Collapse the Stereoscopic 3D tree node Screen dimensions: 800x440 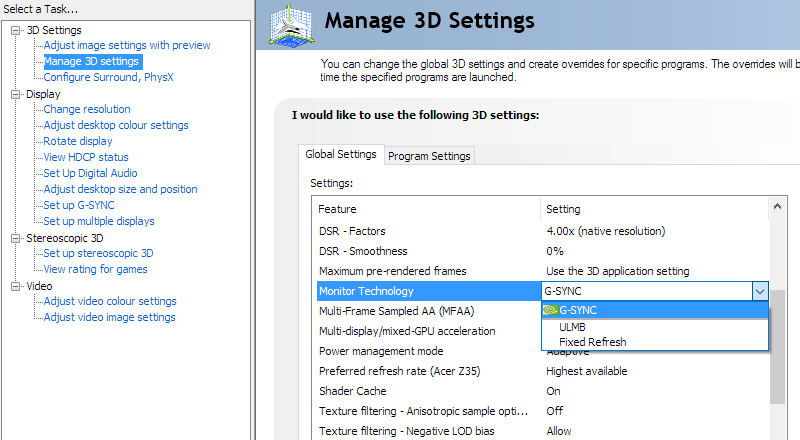coord(16,238)
